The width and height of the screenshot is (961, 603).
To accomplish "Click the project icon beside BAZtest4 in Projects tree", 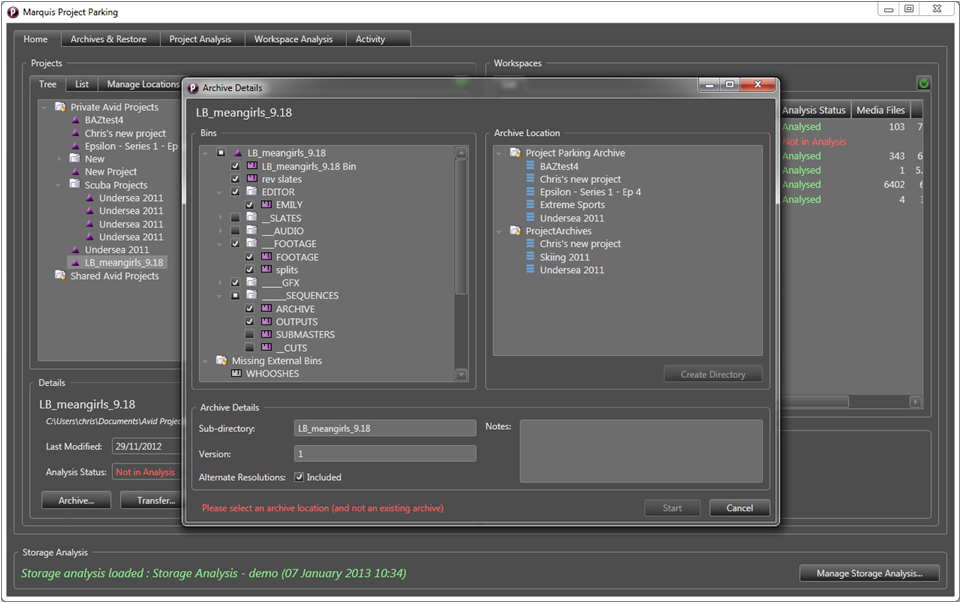I will pos(75,119).
